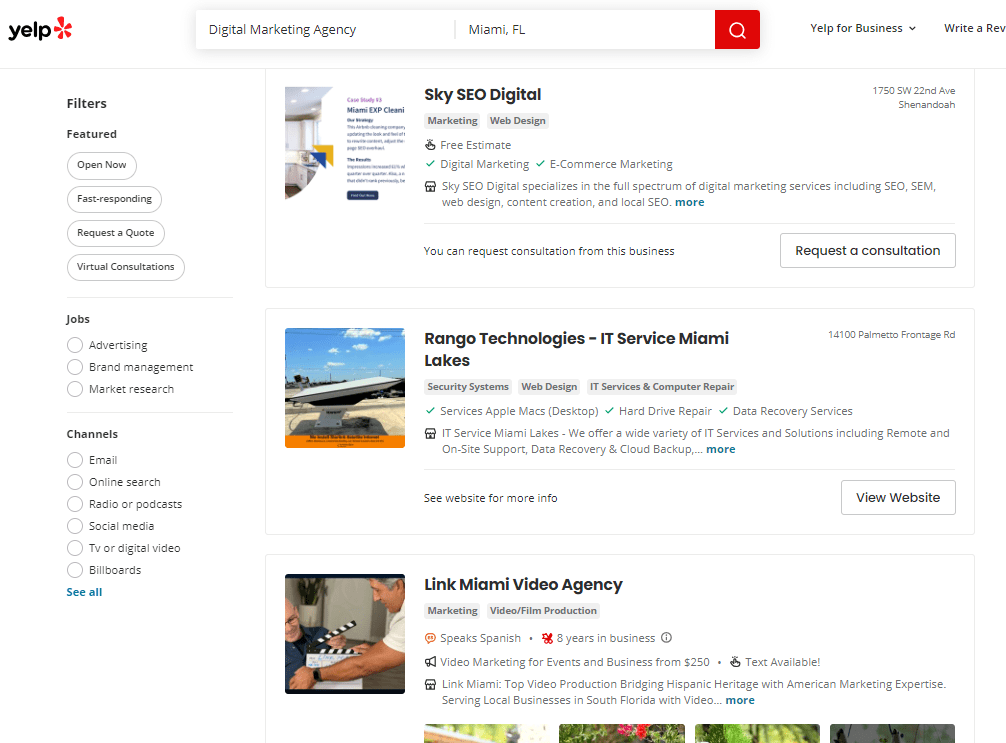Click the megaphone icon for Video Marketing

click(x=430, y=662)
